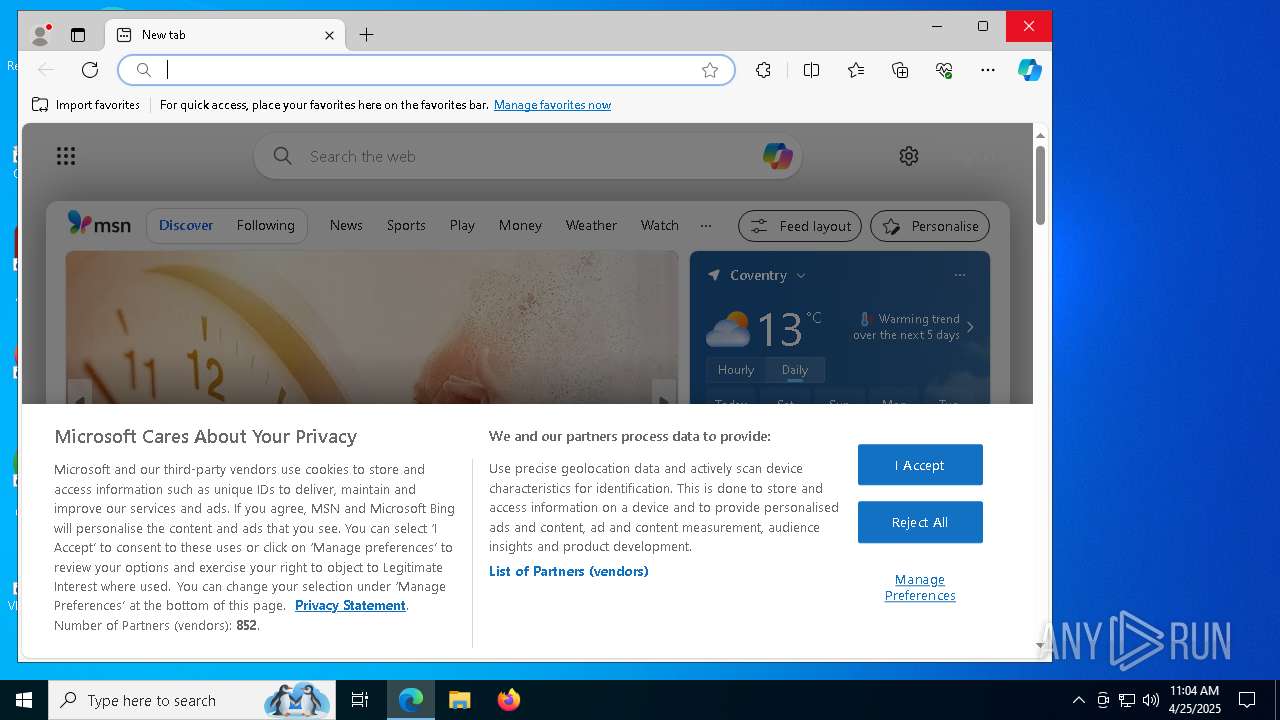Open File Explorer from taskbar
This screenshot has width=1280, height=720.
[x=459, y=700]
